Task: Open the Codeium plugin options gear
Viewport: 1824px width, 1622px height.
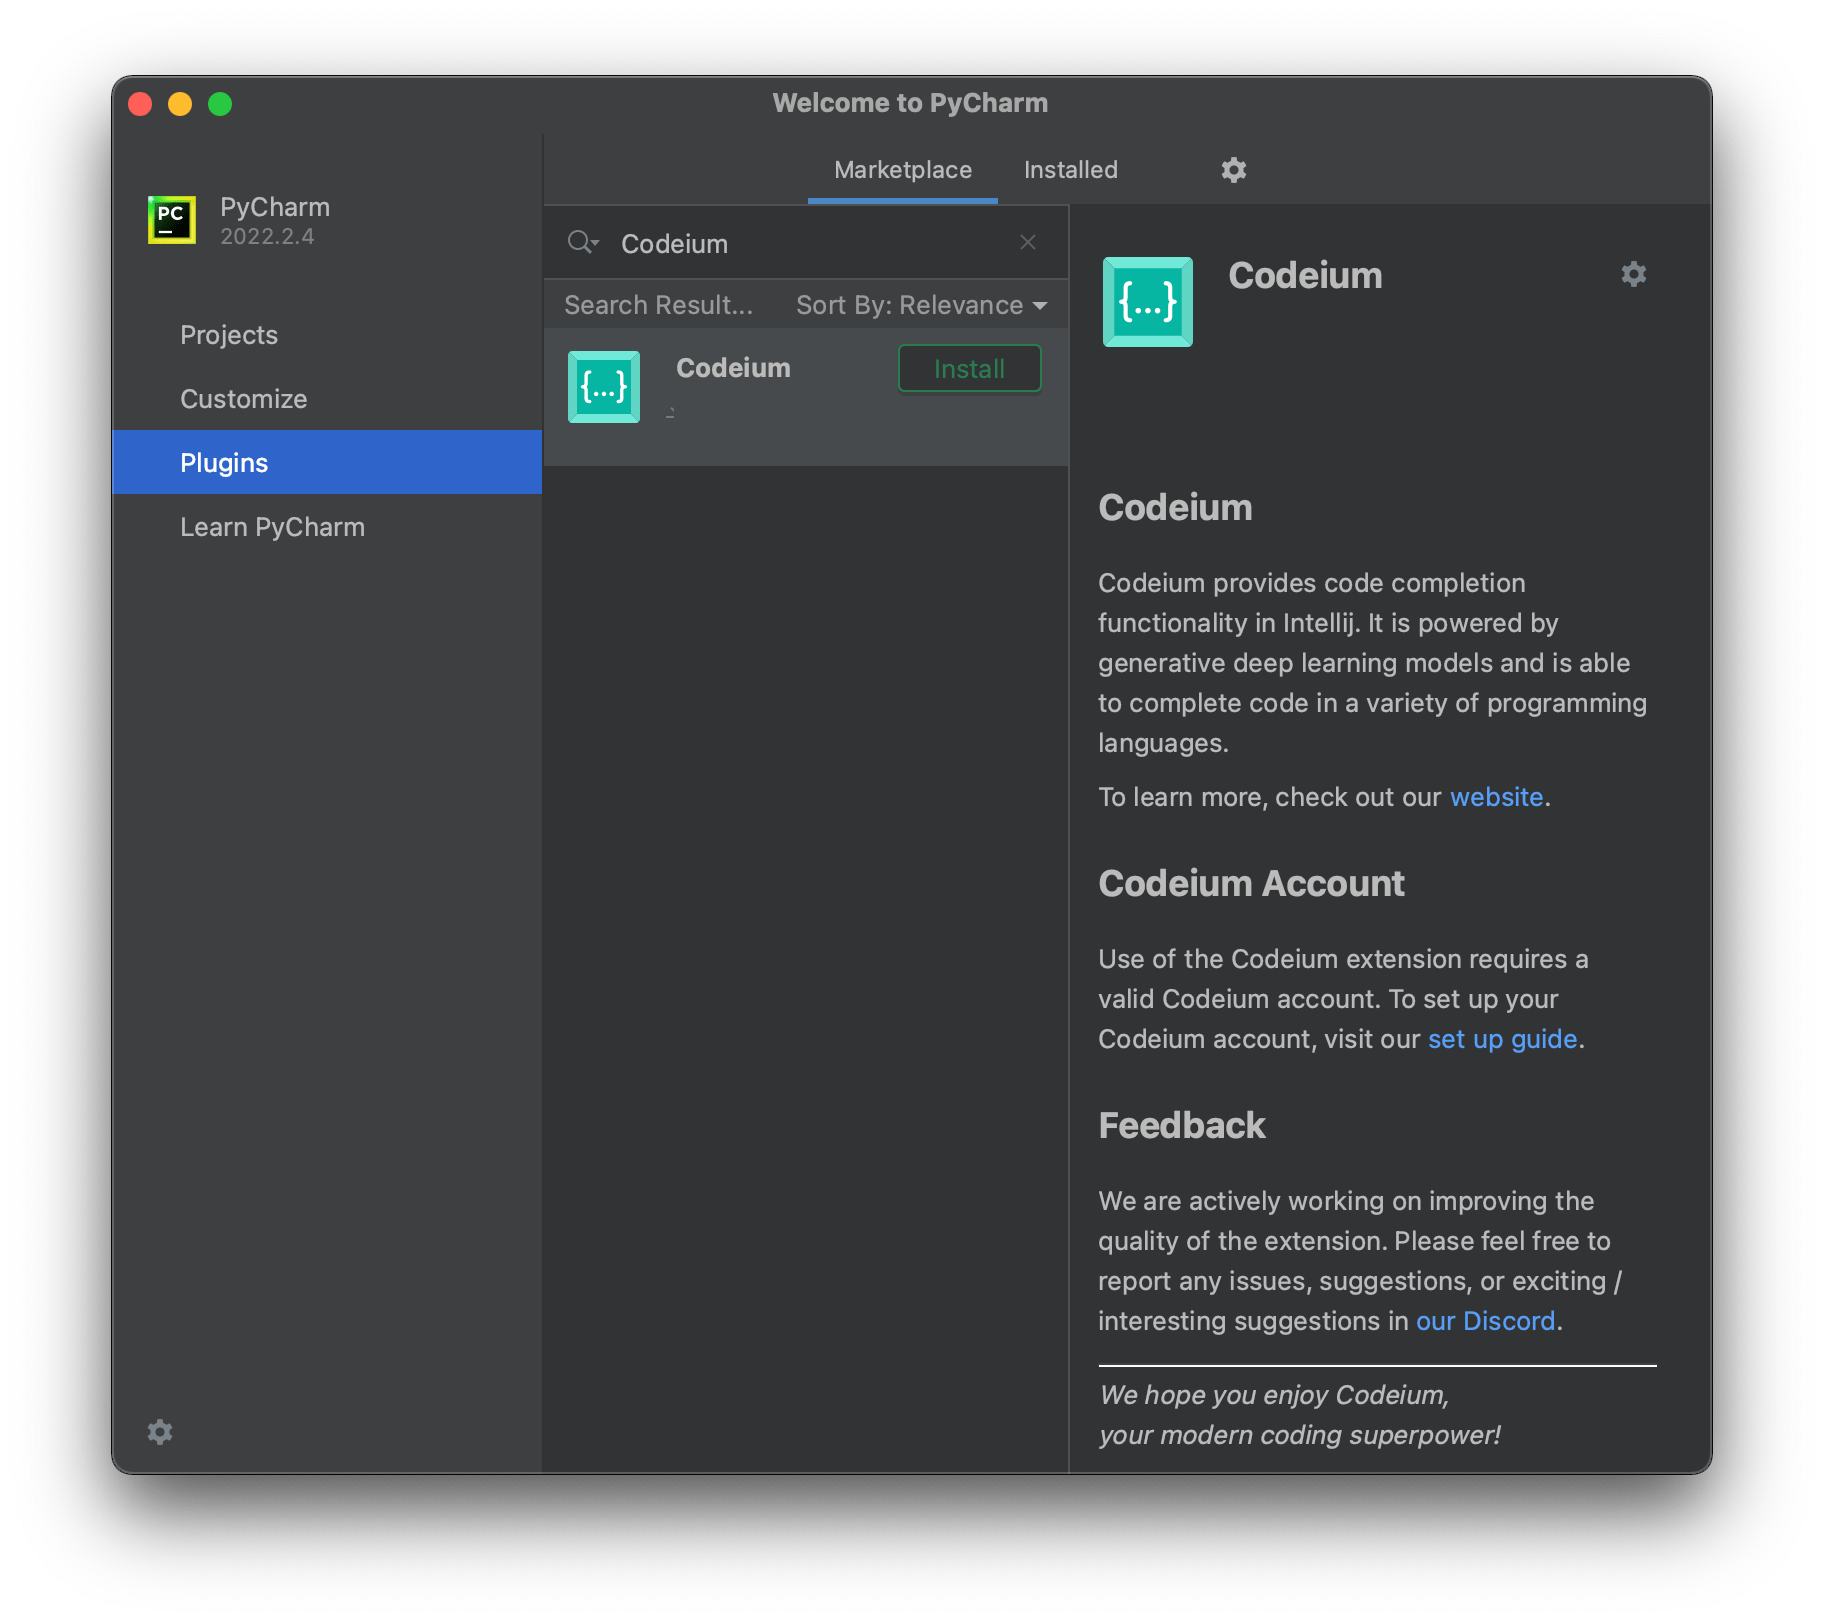Action: point(1633,274)
